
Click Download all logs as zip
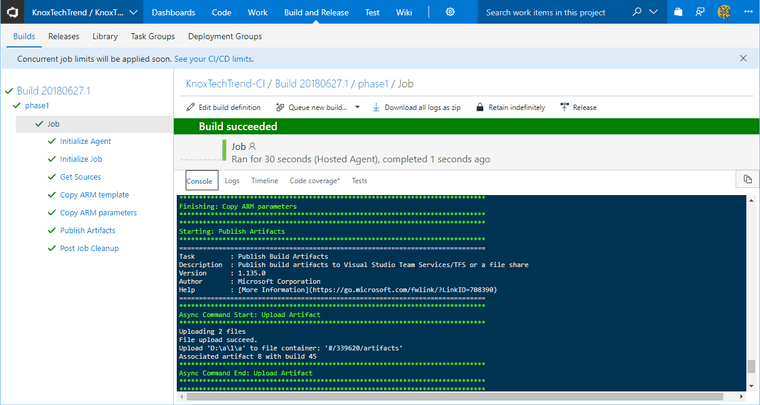click(423, 108)
